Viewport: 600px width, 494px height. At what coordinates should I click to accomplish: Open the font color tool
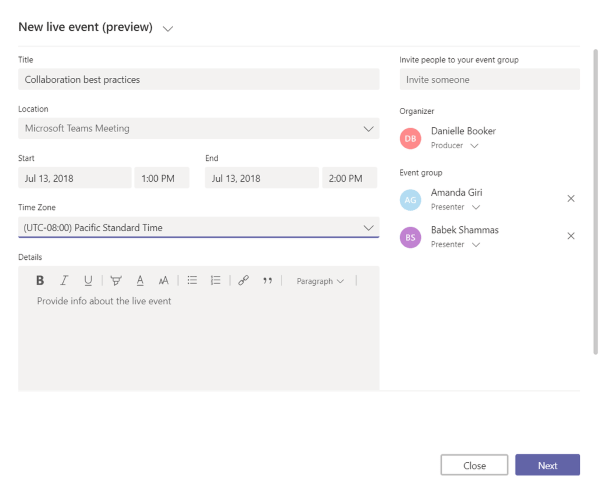pyautogui.click(x=140, y=281)
